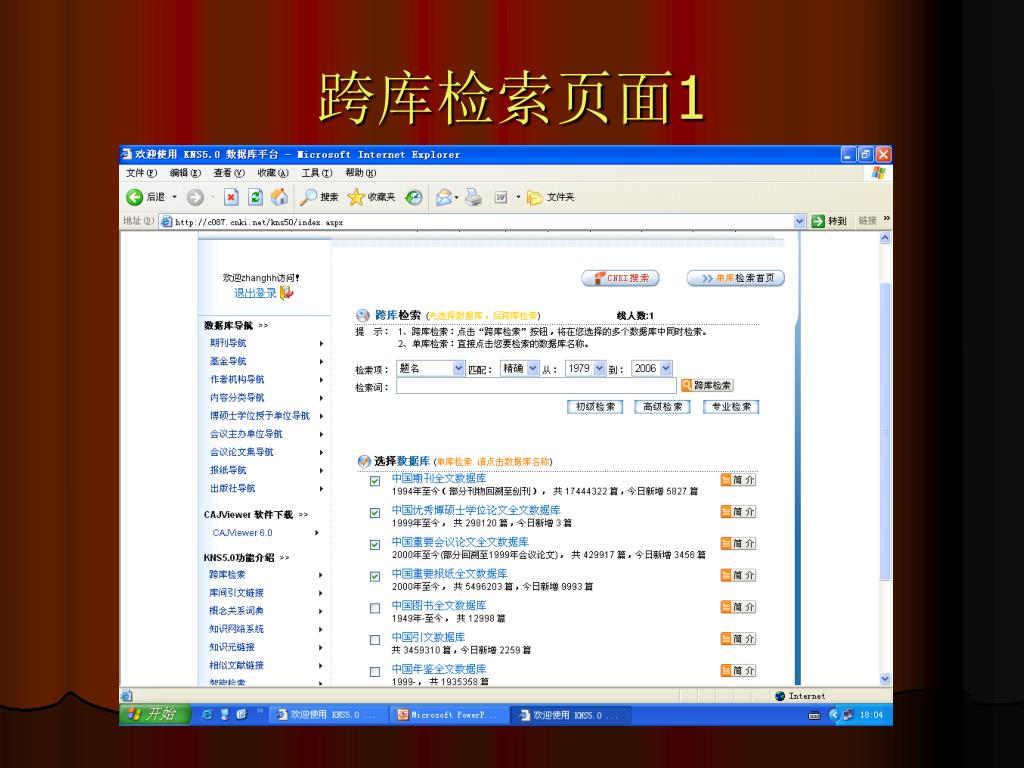This screenshot has height=768, width=1024.
Task: Check 中国年鉴全文数据库 checkbox
Action: [x=375, y=672]
